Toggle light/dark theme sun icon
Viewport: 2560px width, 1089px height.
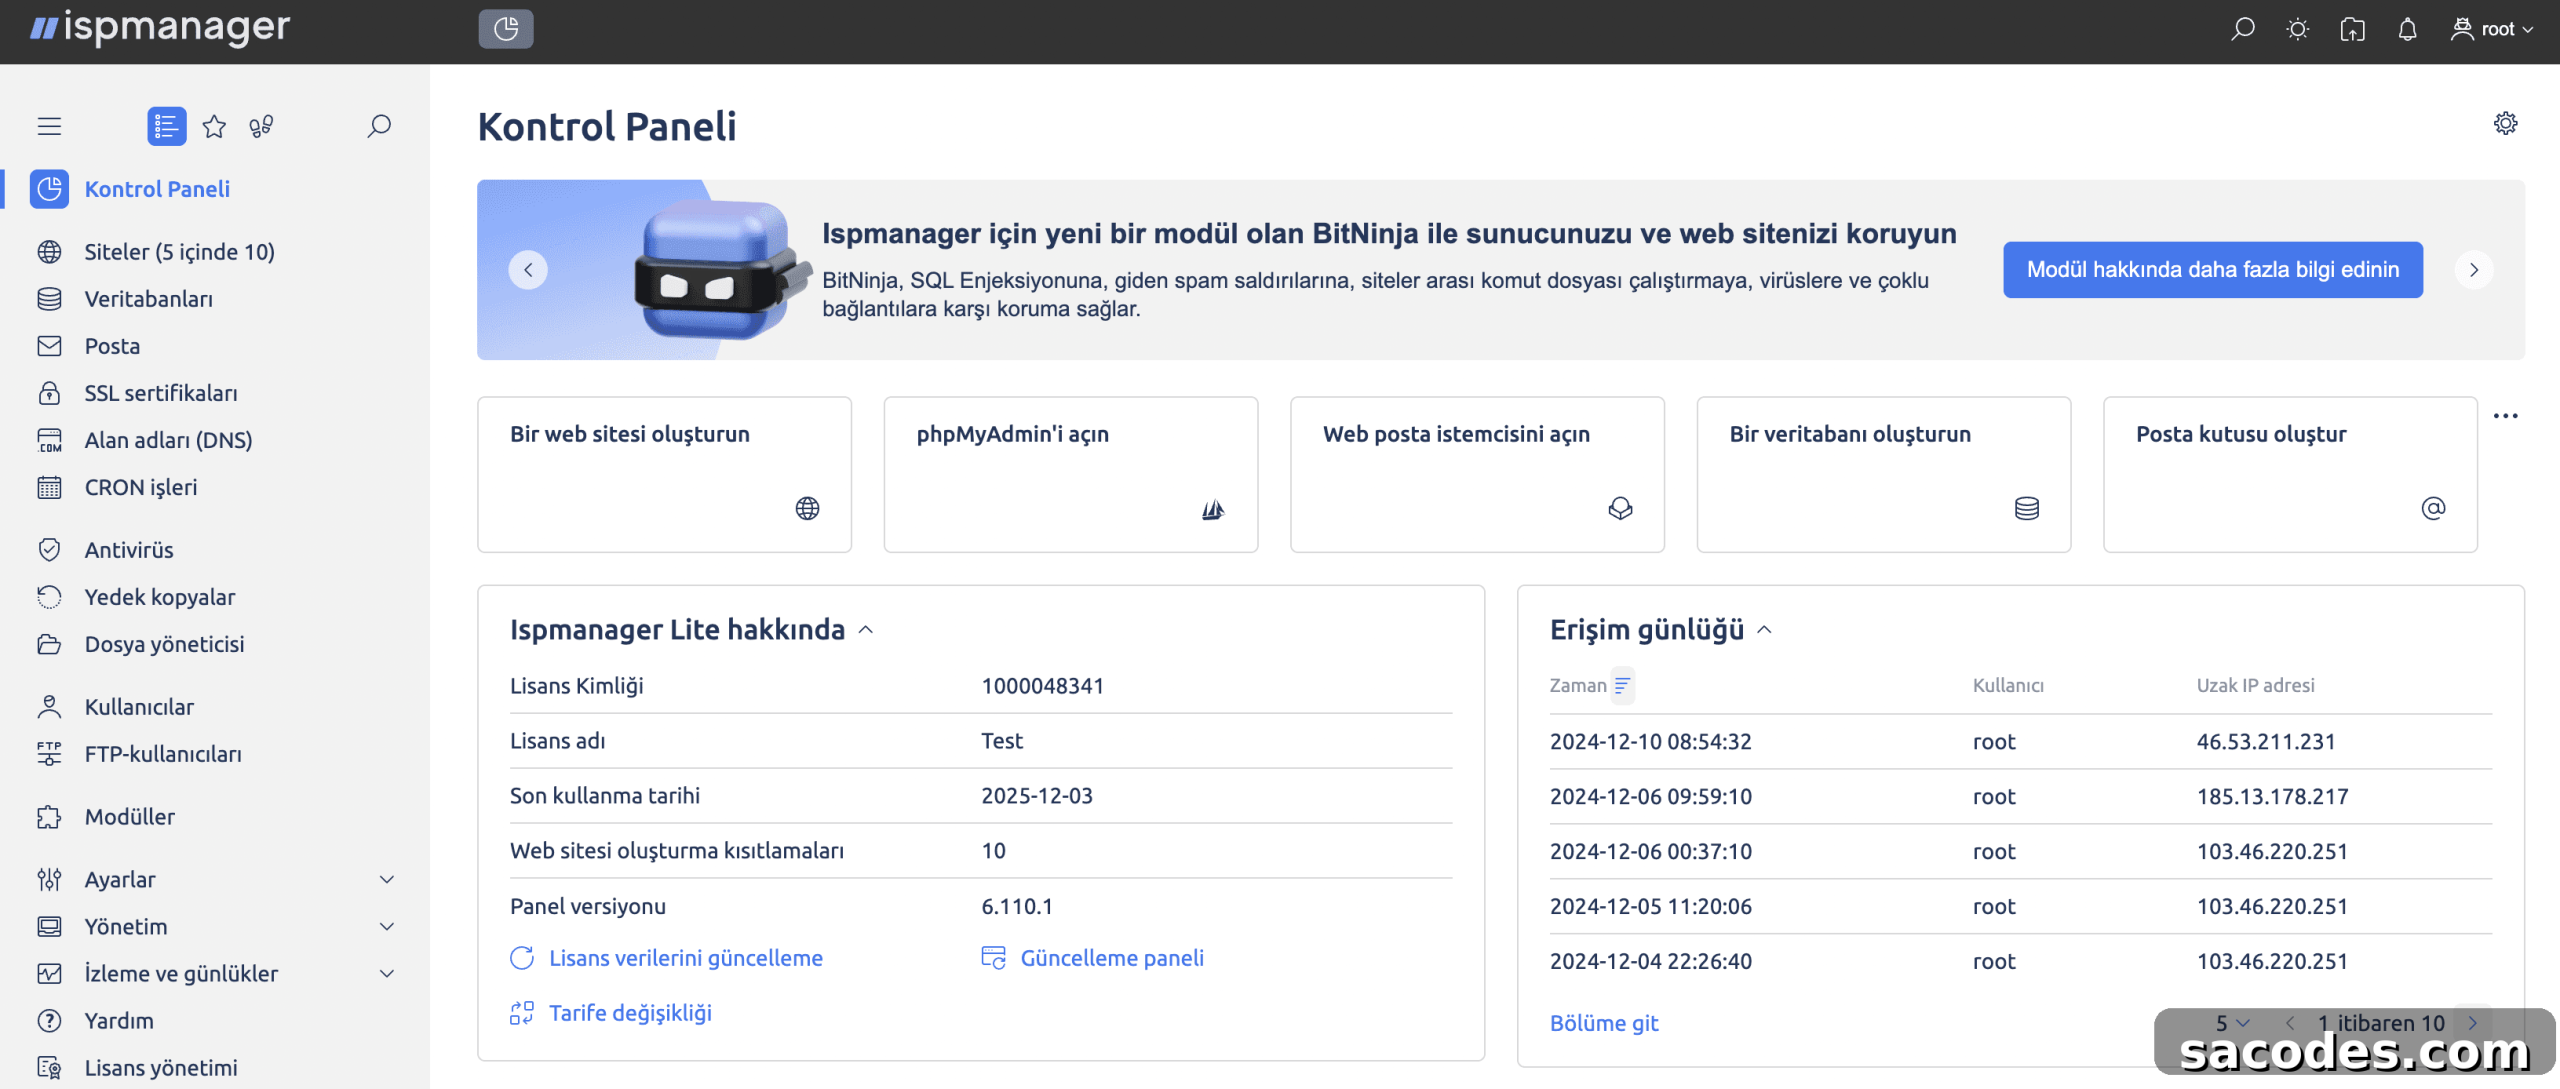pyautogui.click(x=2297, y=29)
